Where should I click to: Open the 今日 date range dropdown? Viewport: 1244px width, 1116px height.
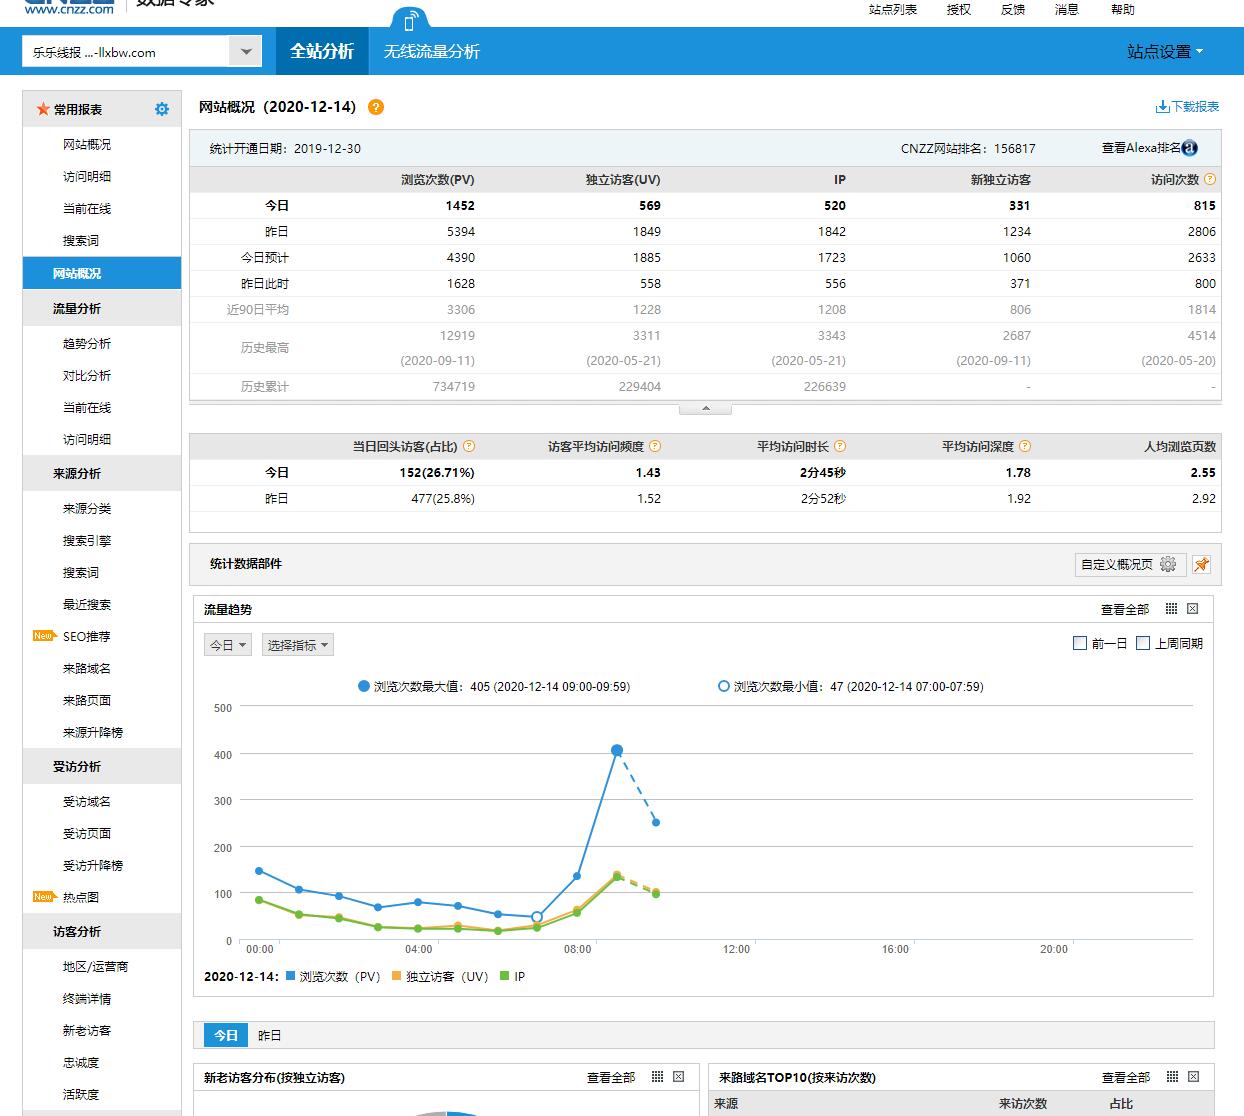(x=227, y=645)
